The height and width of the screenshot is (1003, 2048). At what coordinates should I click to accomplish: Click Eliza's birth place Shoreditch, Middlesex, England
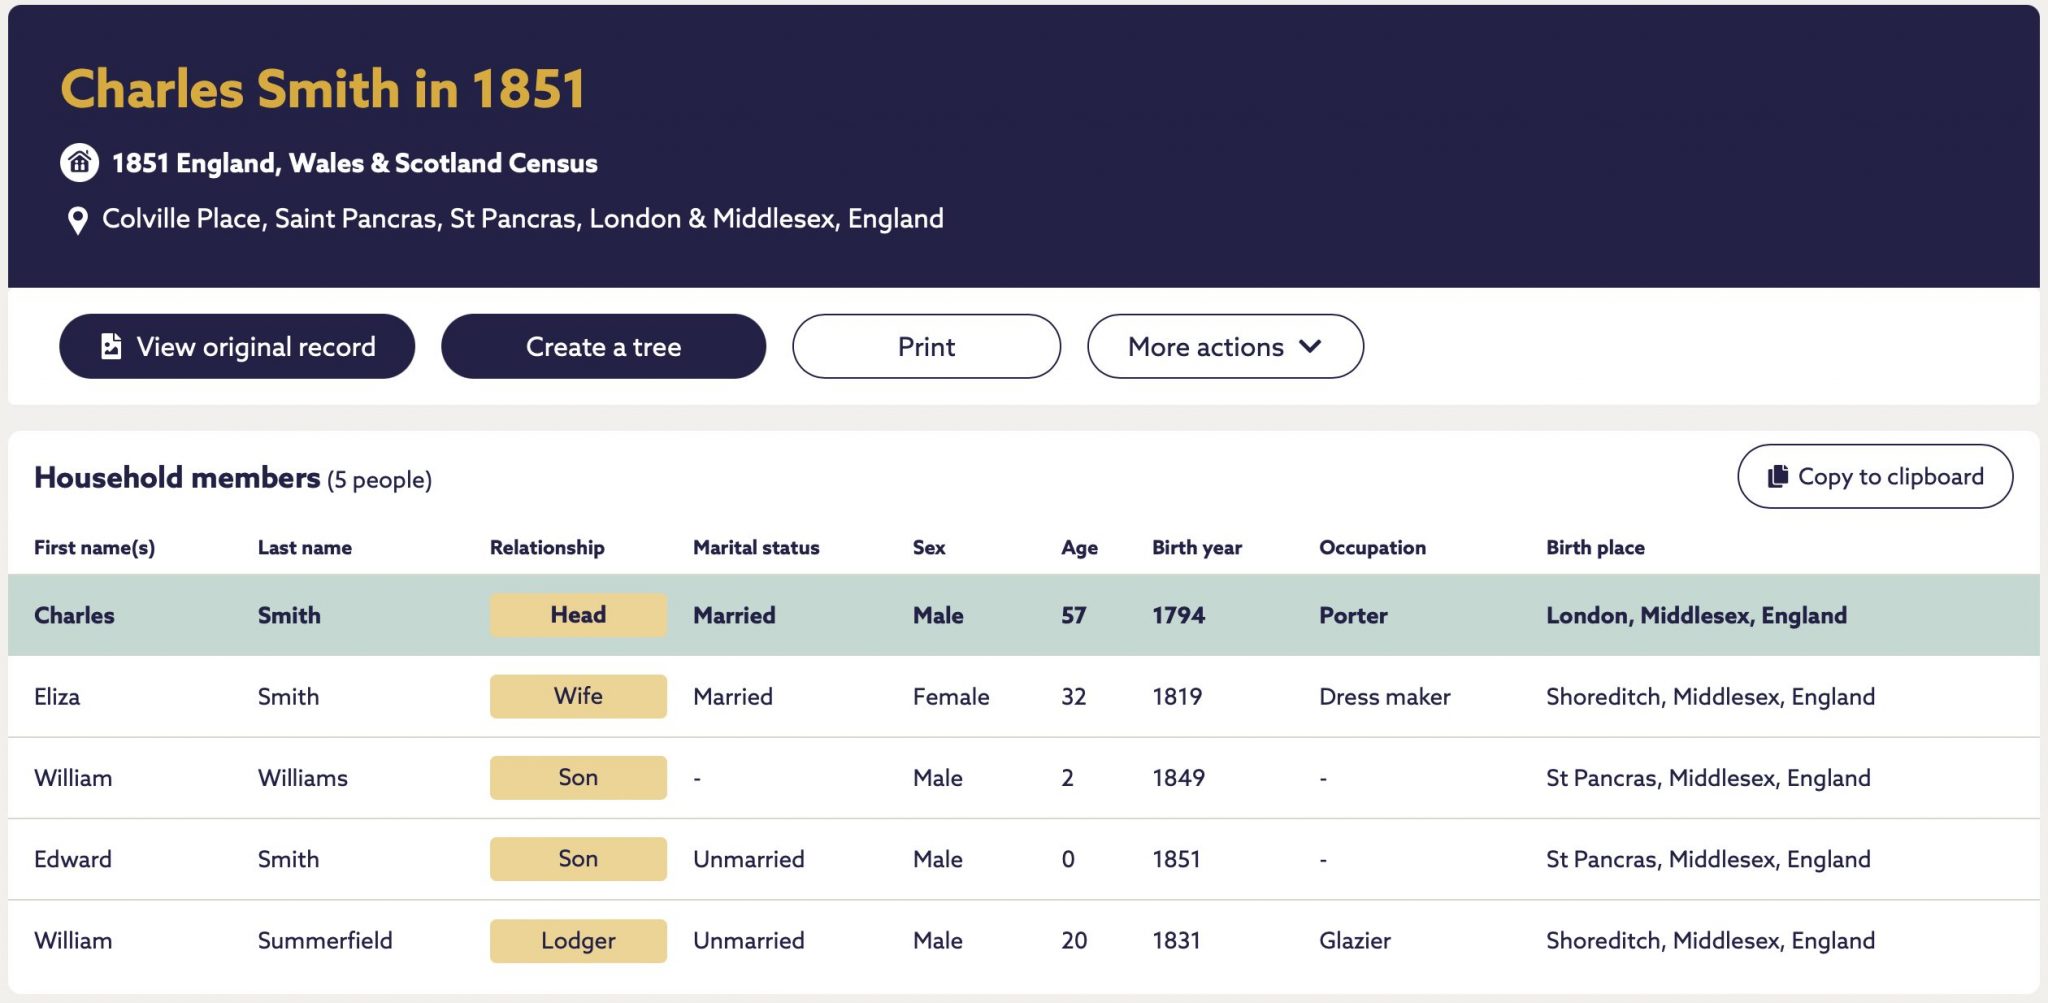click(x=1710, y=696)
